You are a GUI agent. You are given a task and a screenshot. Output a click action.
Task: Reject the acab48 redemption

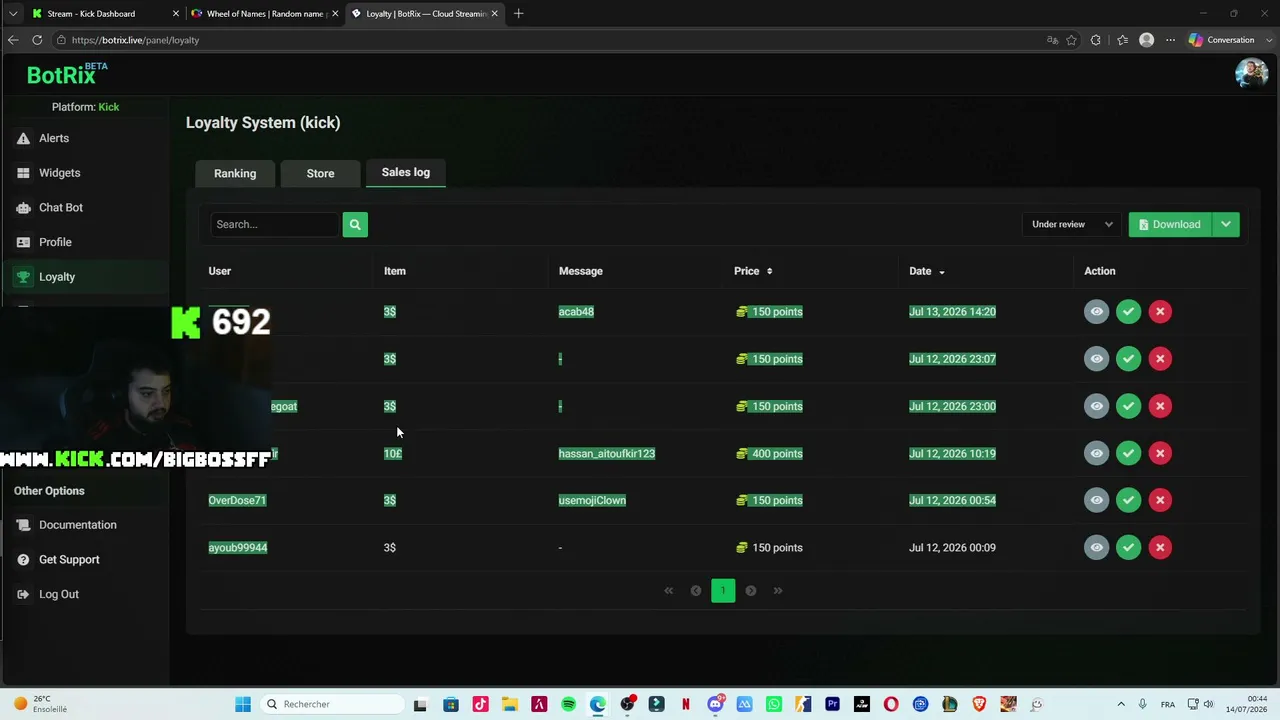[1160, 312]
